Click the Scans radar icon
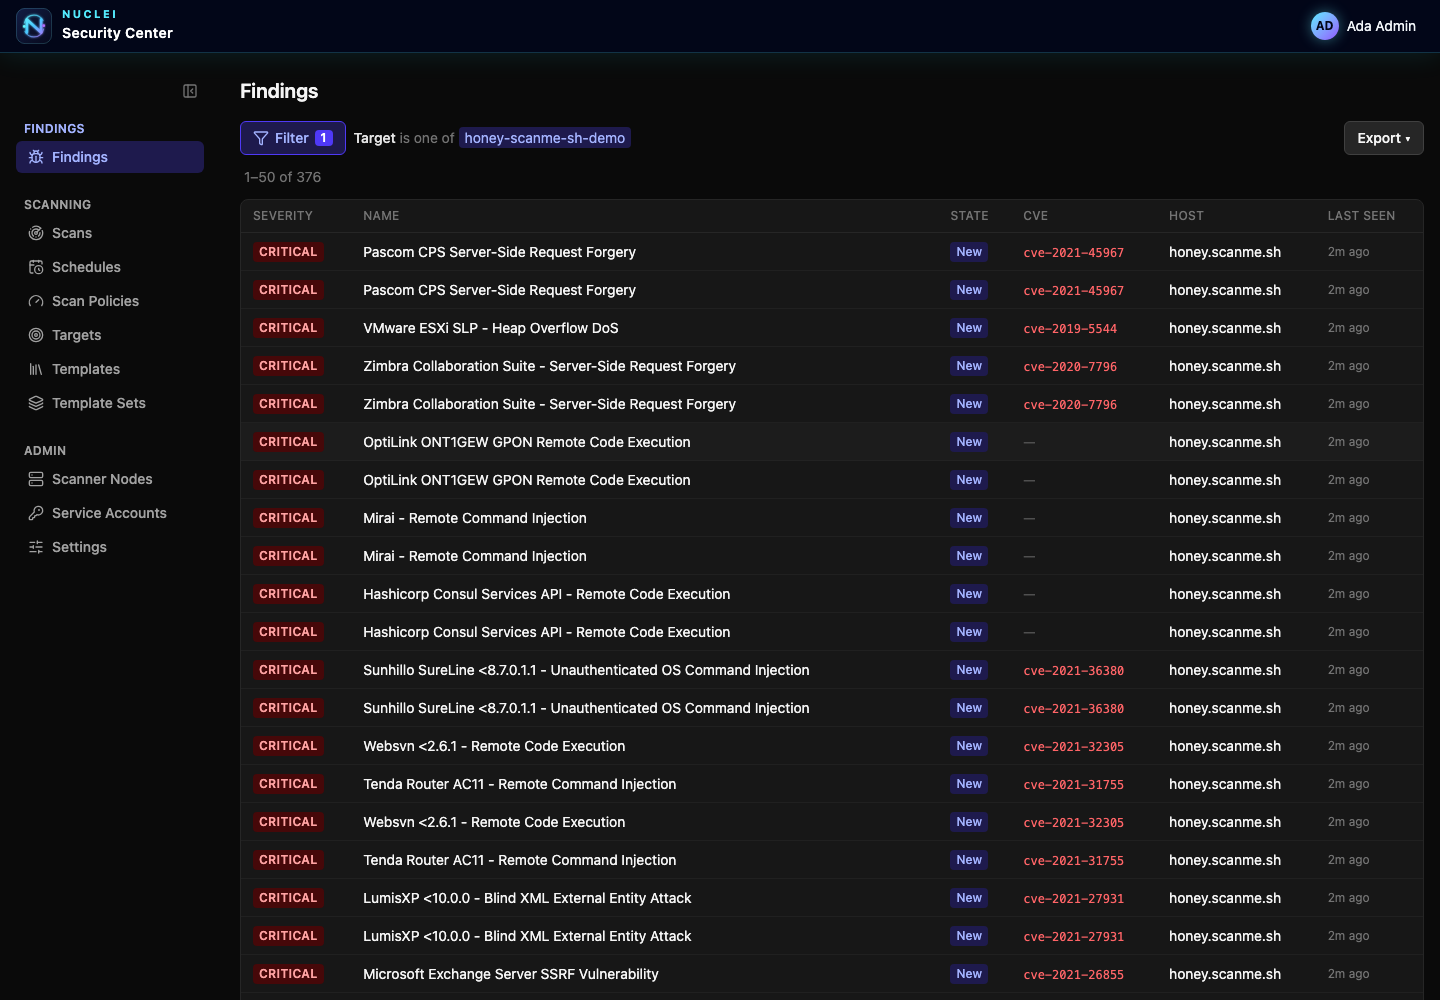Image resolution: width=1440 pixels, height=1000 pixels. point(36,233)
